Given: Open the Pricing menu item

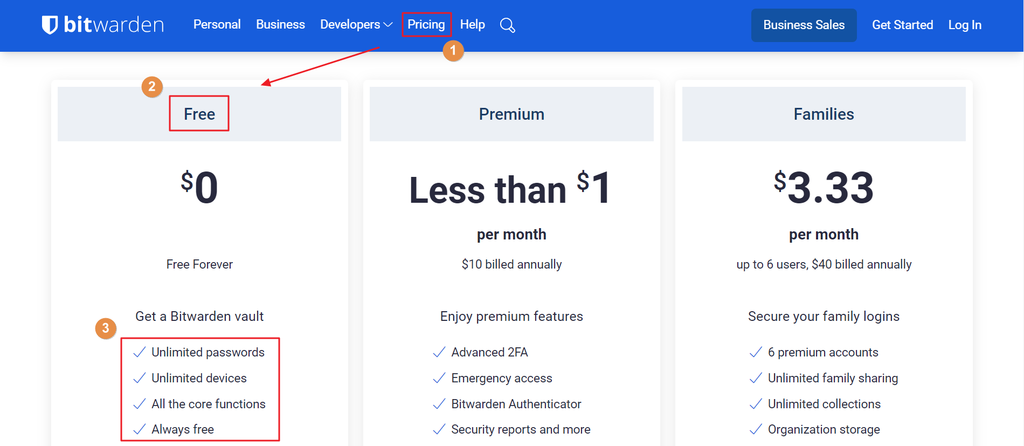Looking at the screenshot, I should click(426, 25).
